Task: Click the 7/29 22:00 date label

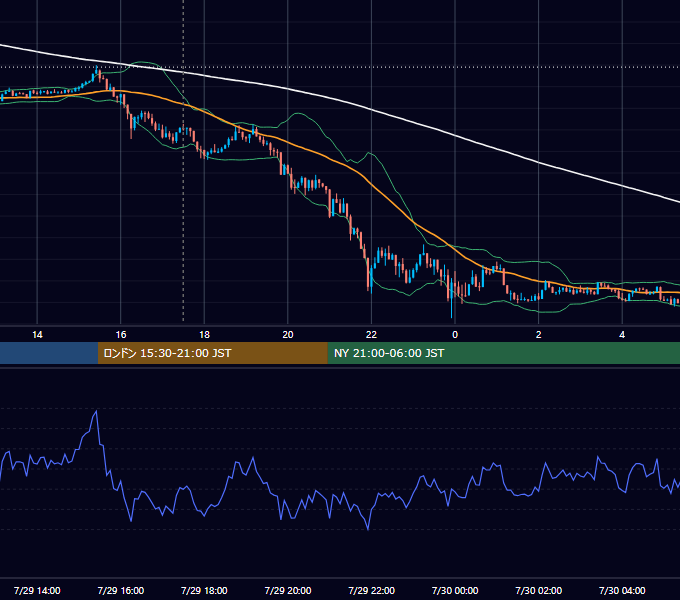Action: click(372, 590)
